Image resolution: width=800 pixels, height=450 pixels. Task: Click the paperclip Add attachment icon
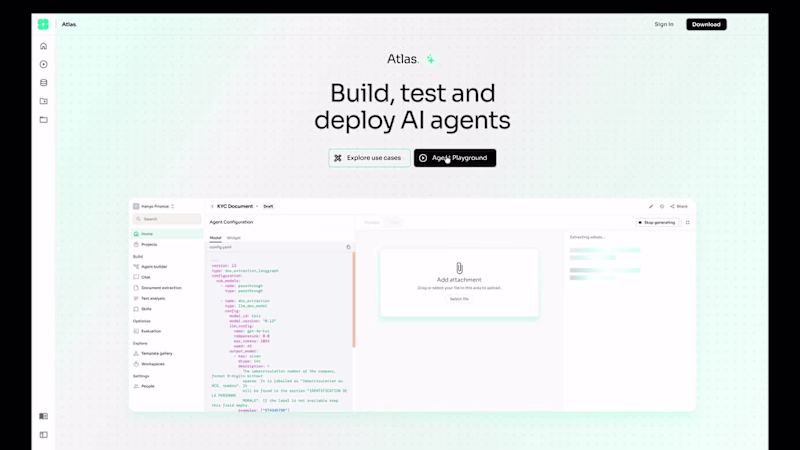click(459, 268)
